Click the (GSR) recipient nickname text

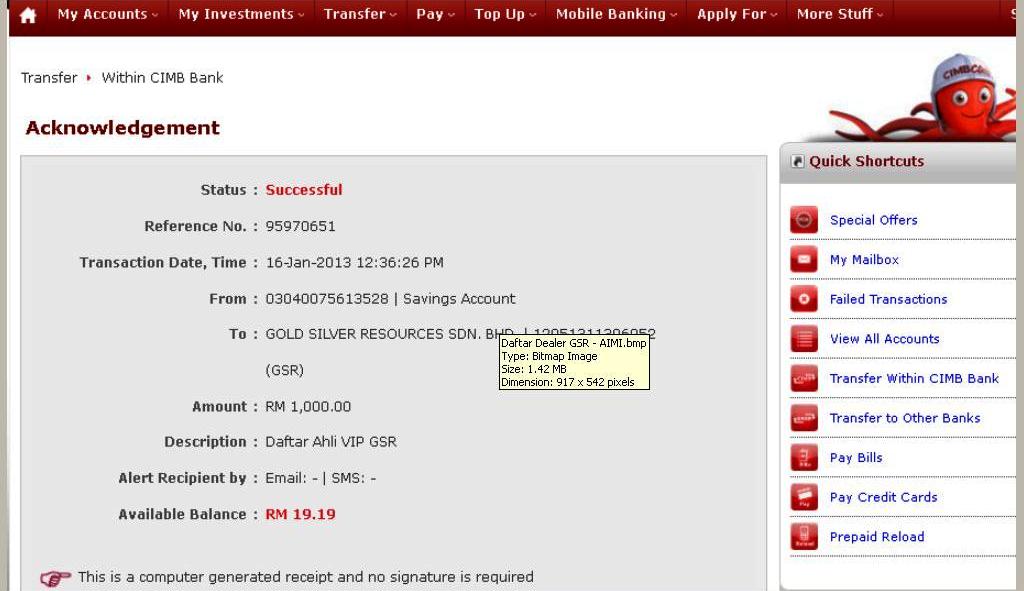point(284,370)
